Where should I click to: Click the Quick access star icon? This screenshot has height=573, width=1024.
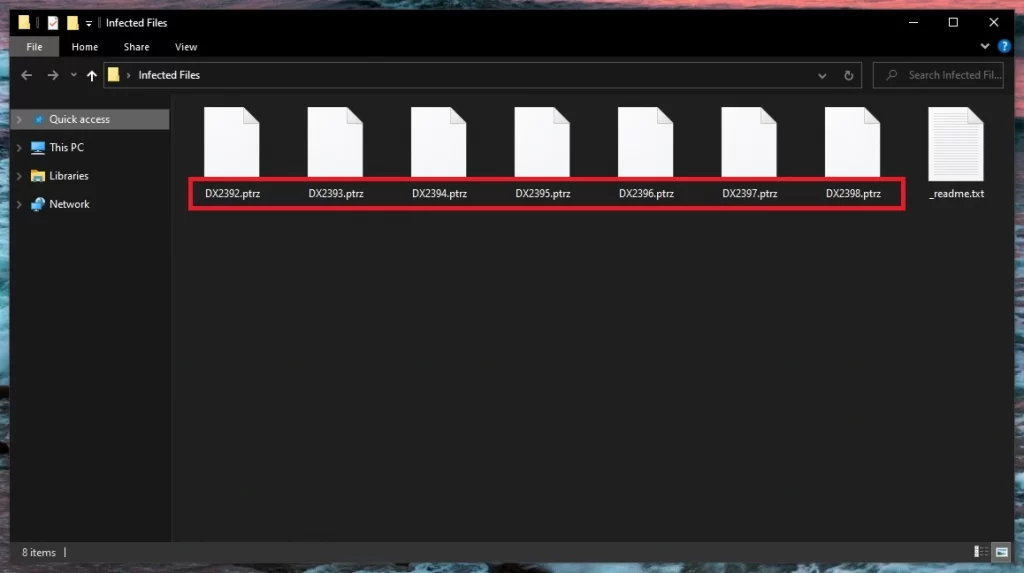pos(39,120)
